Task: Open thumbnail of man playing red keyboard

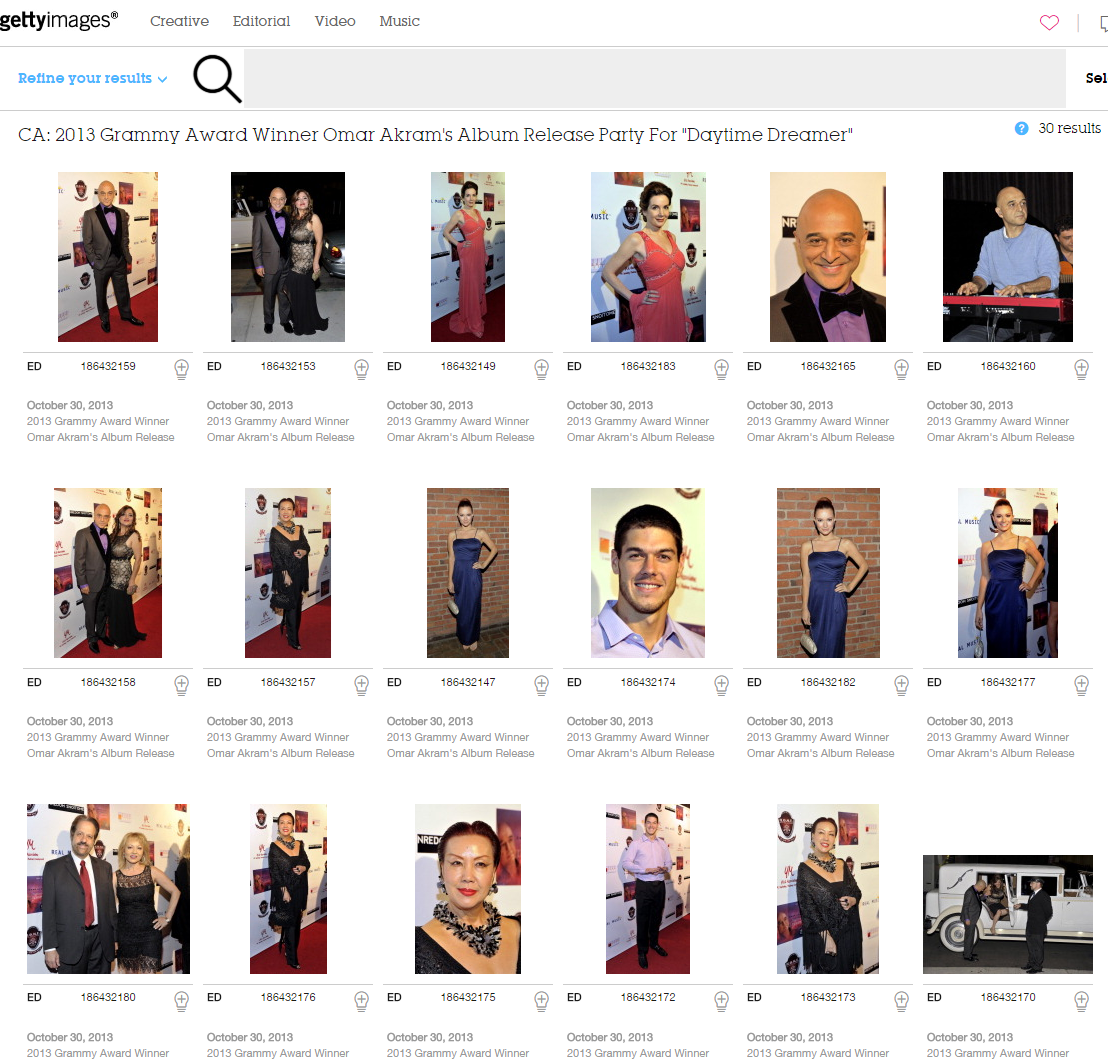Action: pos(1007,257)
